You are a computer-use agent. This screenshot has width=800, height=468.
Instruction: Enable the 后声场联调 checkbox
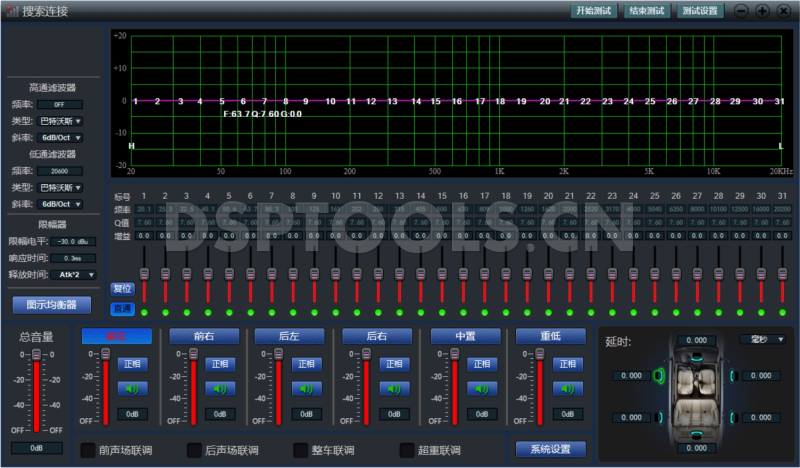194,450
